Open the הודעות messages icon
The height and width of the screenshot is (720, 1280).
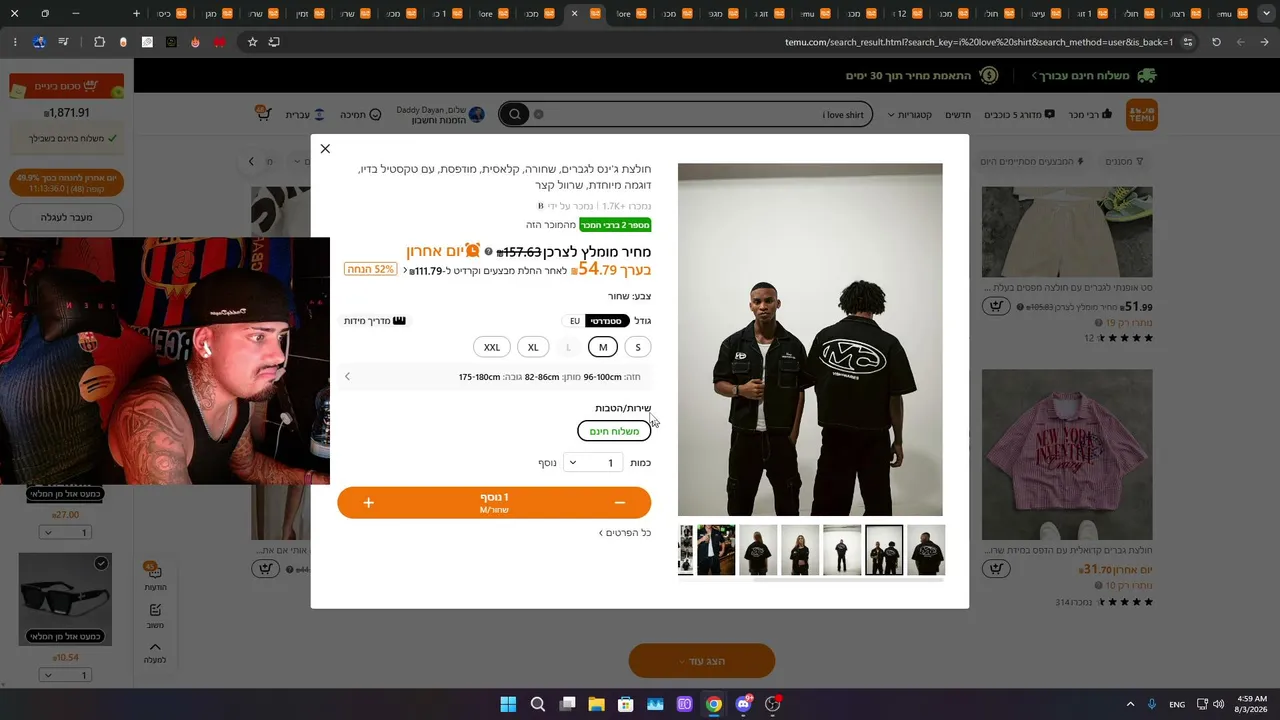click(155, 576)
